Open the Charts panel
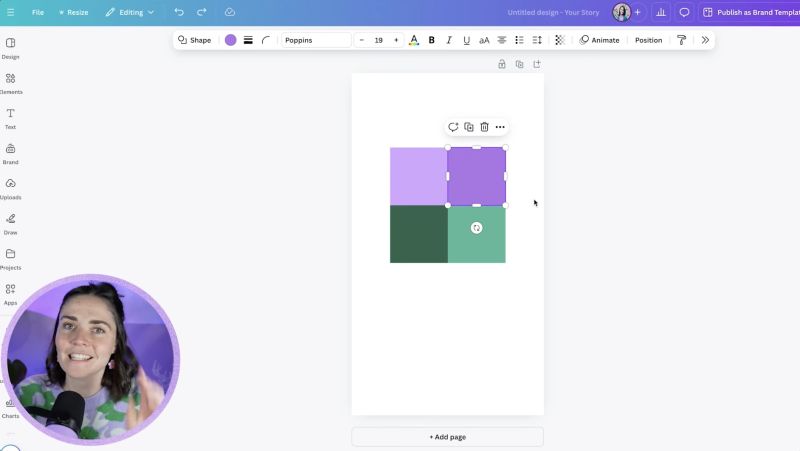This screenshot has width=800, height=451. click(10, 408)
